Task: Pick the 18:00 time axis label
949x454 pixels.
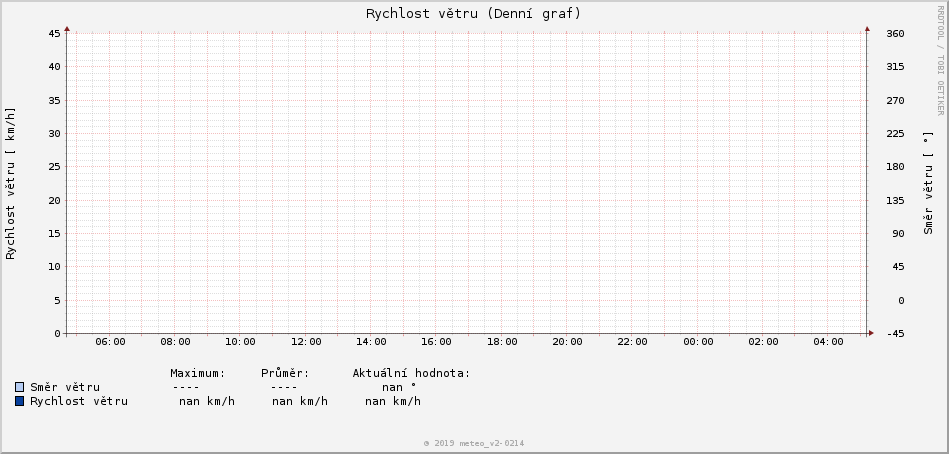Action: pyautogui.click(x=502, y=342)
